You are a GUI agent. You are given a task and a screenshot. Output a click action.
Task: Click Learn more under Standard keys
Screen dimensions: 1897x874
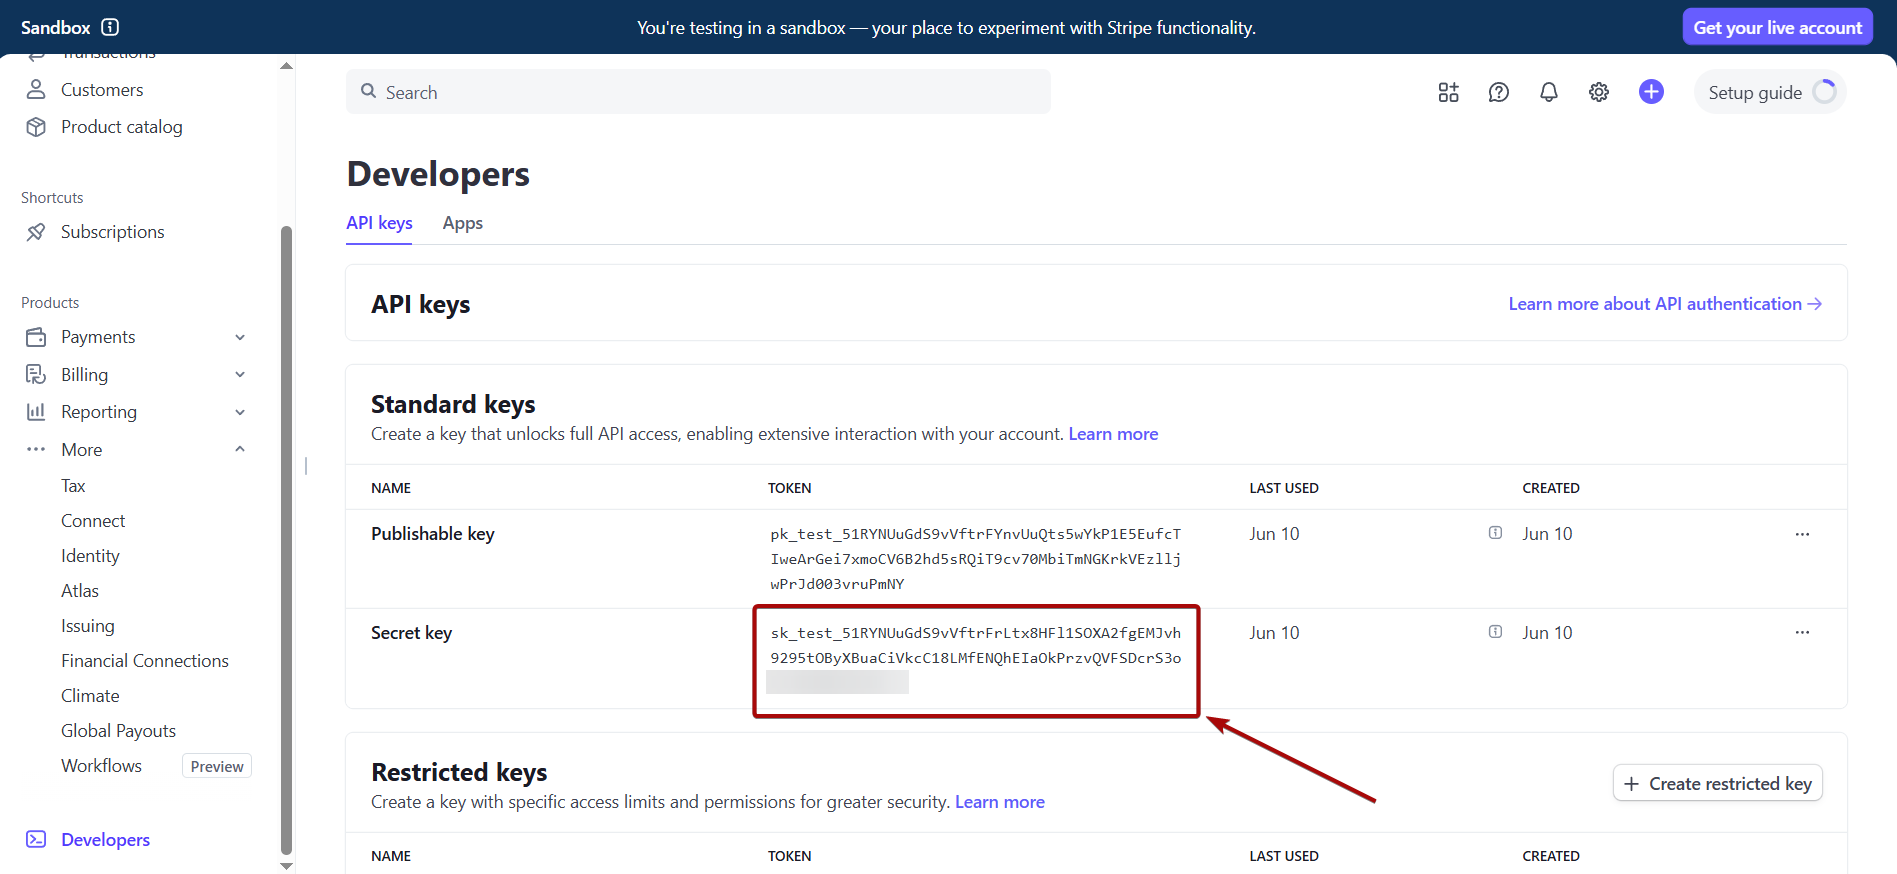point(1113,434)
